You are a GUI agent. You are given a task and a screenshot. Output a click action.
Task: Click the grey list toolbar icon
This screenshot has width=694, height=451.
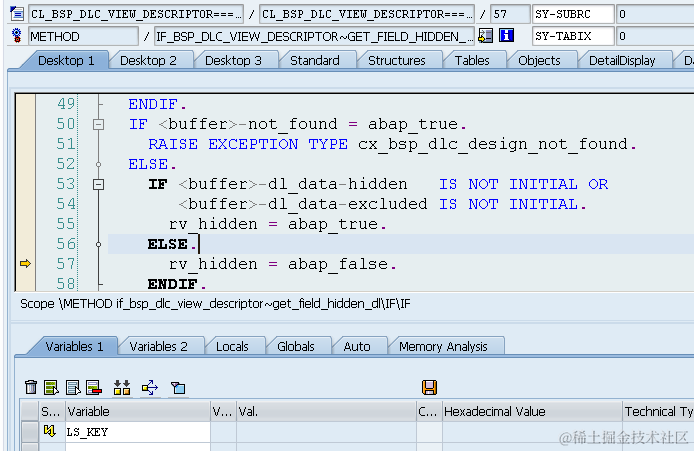click(73, 387)
